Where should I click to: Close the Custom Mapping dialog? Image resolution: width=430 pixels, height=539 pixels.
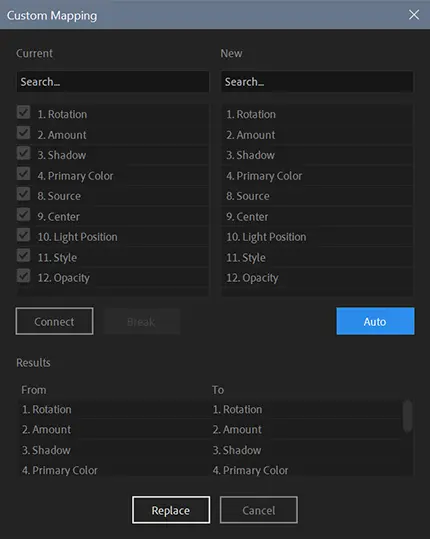tap(414, 14)
